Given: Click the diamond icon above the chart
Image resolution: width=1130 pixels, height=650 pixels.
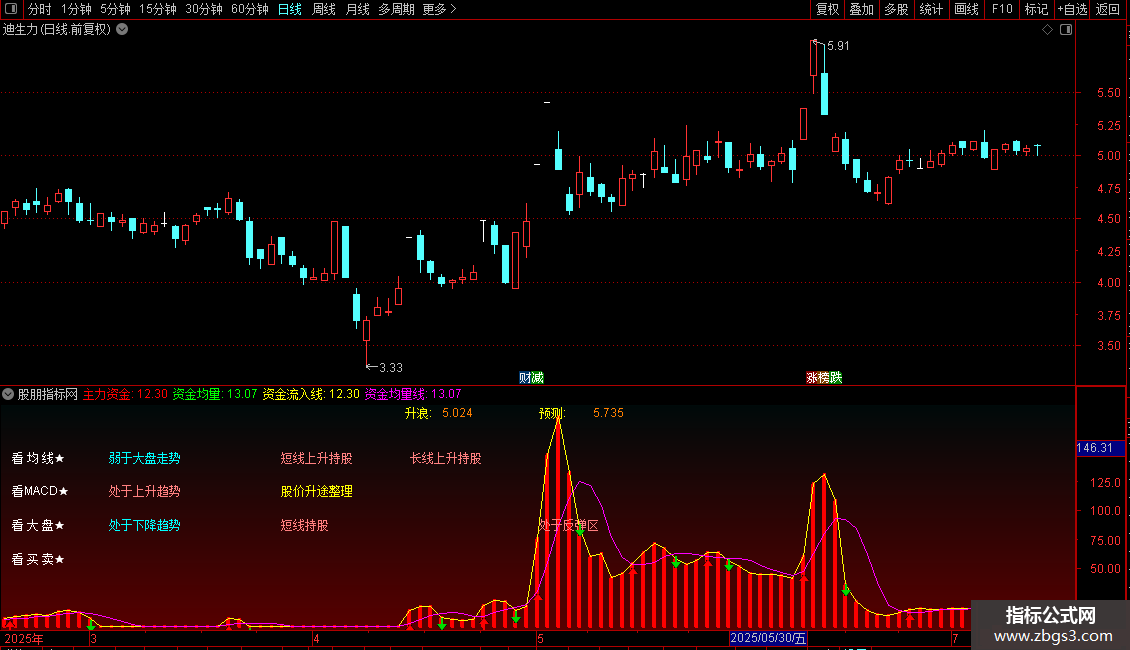Looking at the screenshot, I should tap(1048, 30).
